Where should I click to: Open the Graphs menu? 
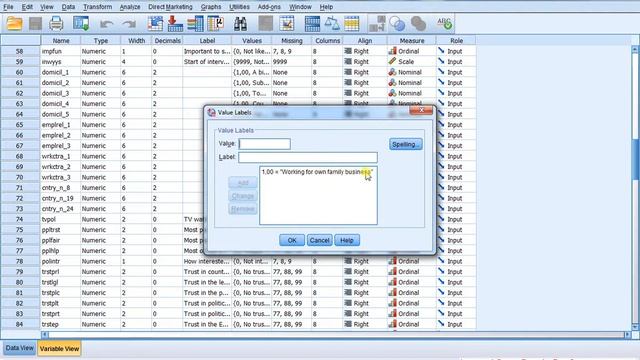(x=211, y=7)
